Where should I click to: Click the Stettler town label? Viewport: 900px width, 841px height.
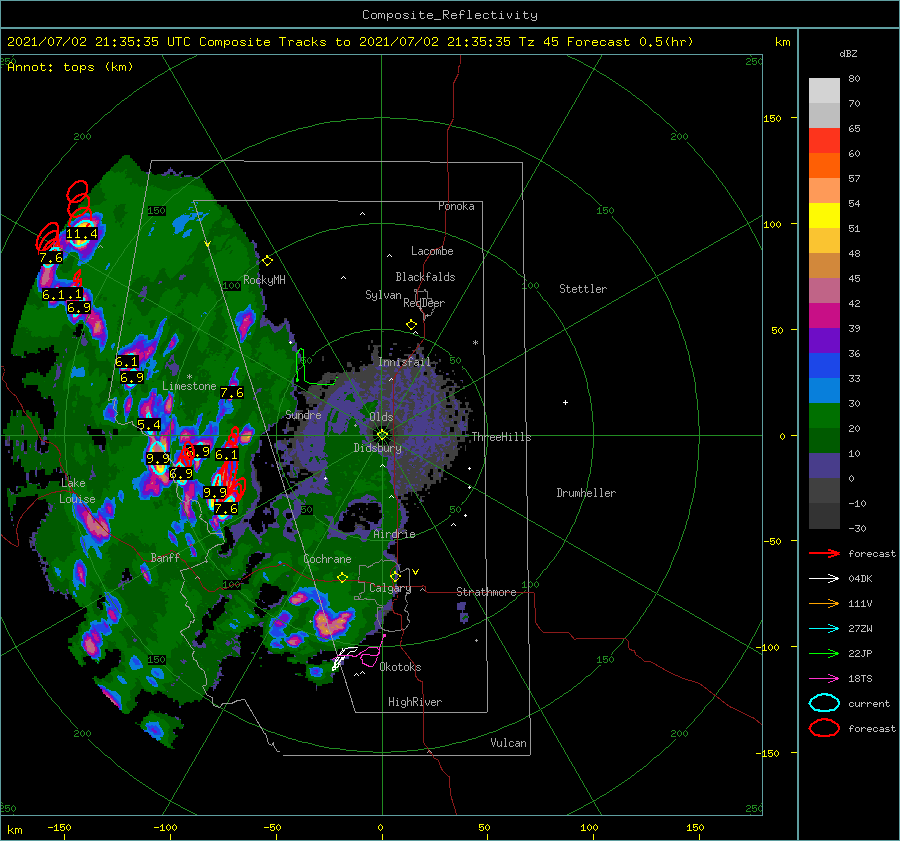tap(583, 289)
